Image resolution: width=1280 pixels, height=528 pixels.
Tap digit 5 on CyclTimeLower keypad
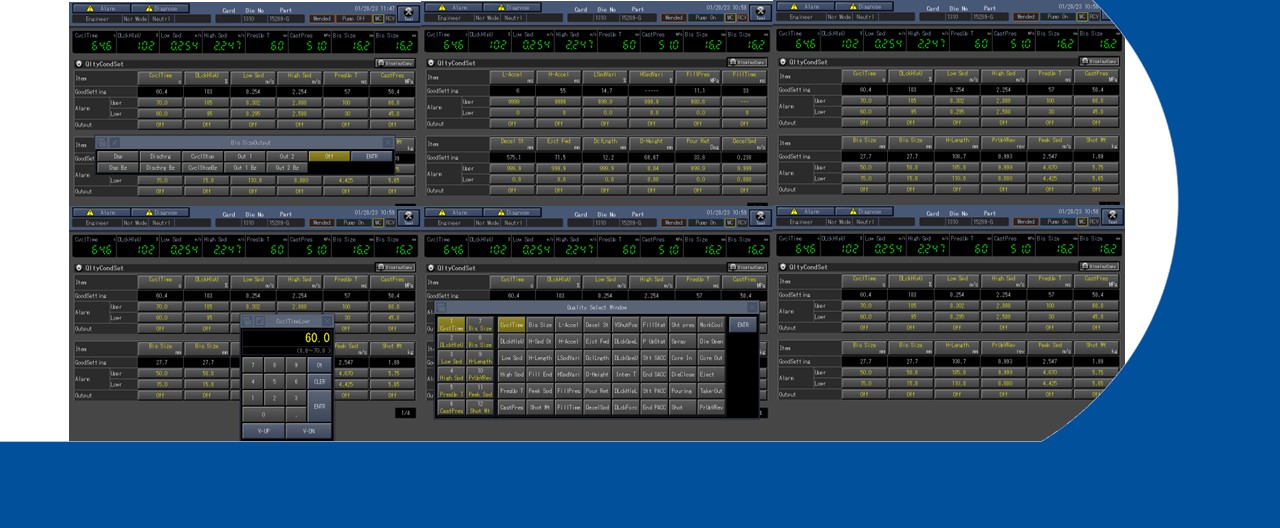tap(274, 382)
